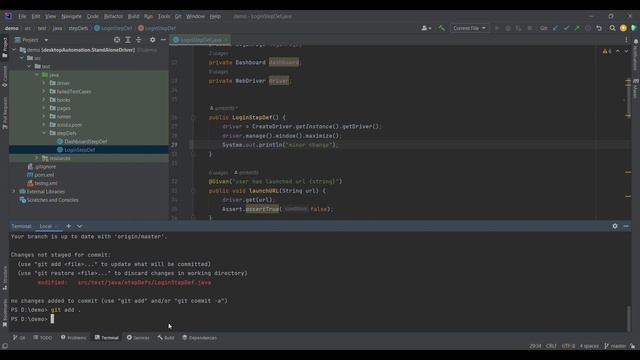
Task: Open the Dependencies tool window
Action: [199, 338]
